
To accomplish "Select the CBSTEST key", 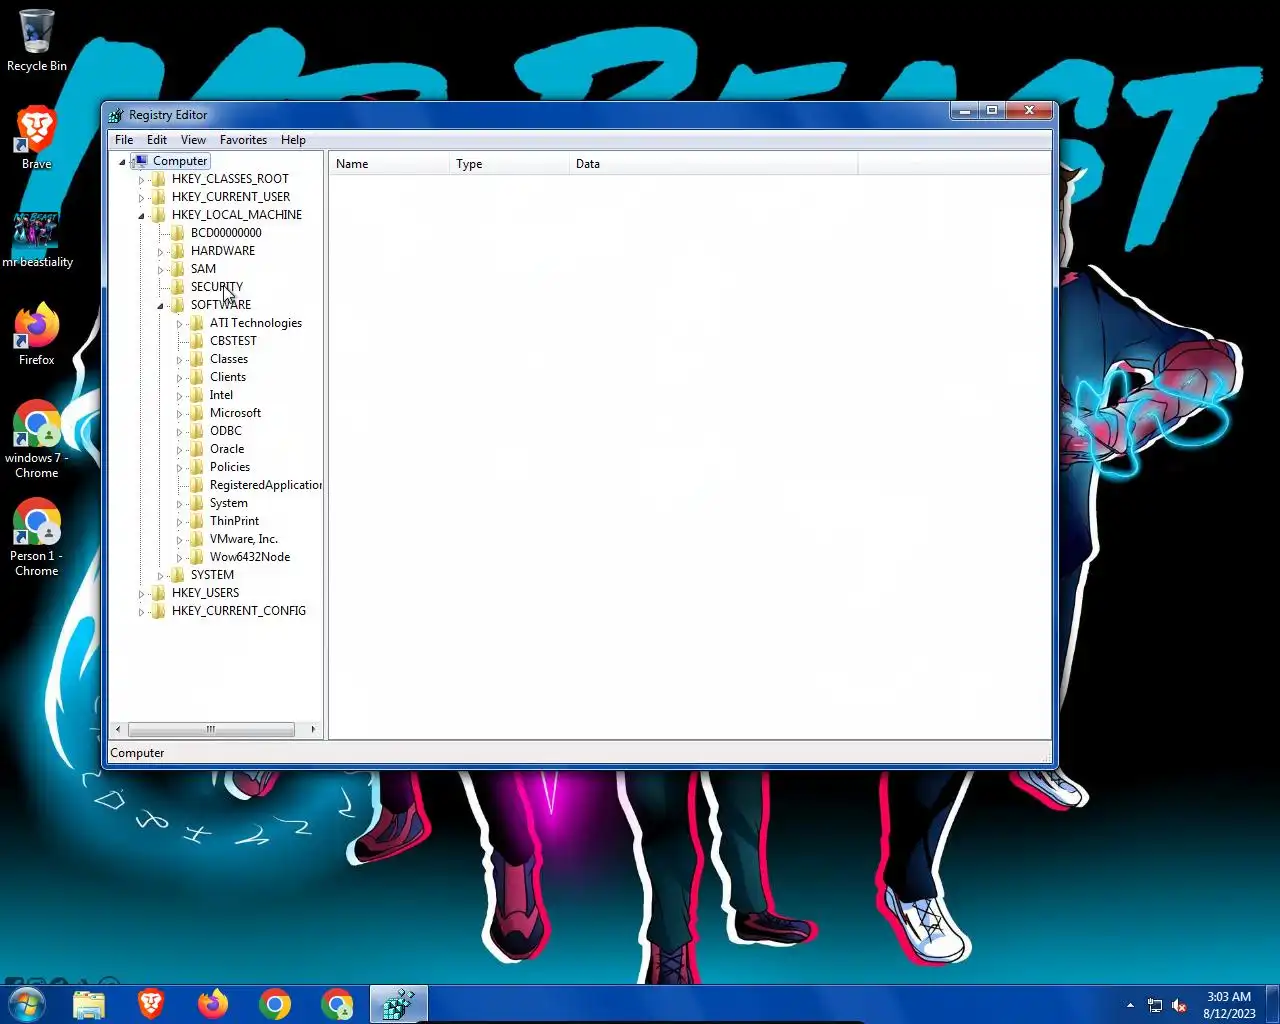I will tap(233, 341).
